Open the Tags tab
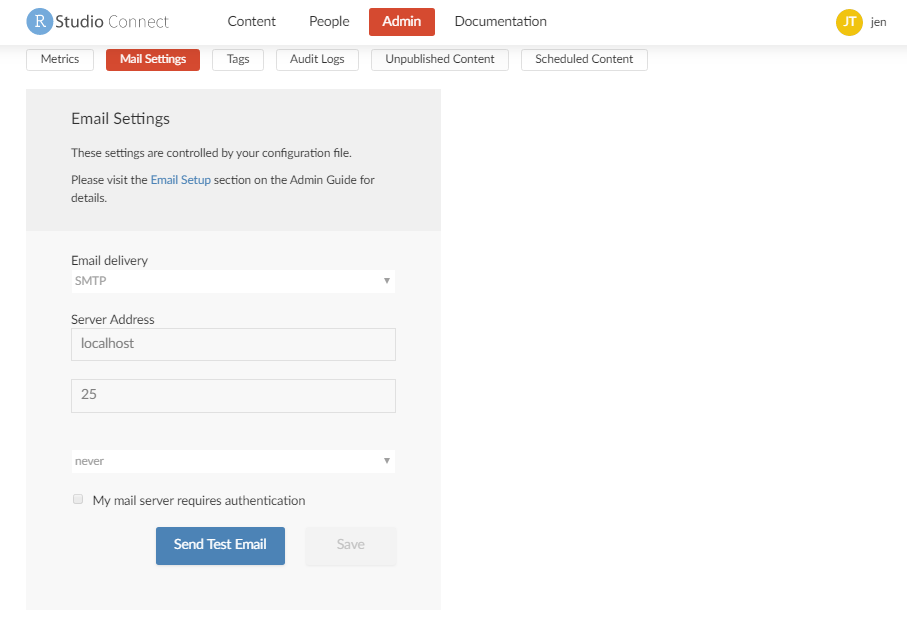907x620 pixels. click(x=238, y=60)
